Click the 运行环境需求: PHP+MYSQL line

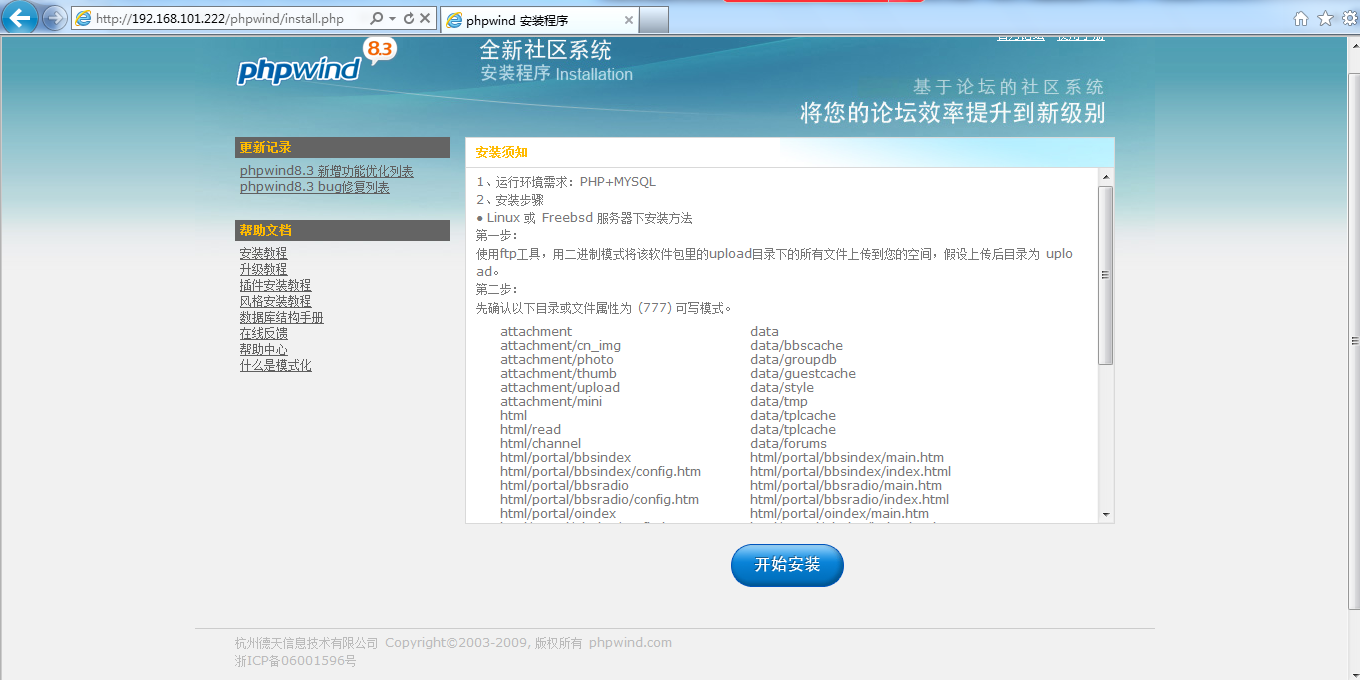[566, 182]
